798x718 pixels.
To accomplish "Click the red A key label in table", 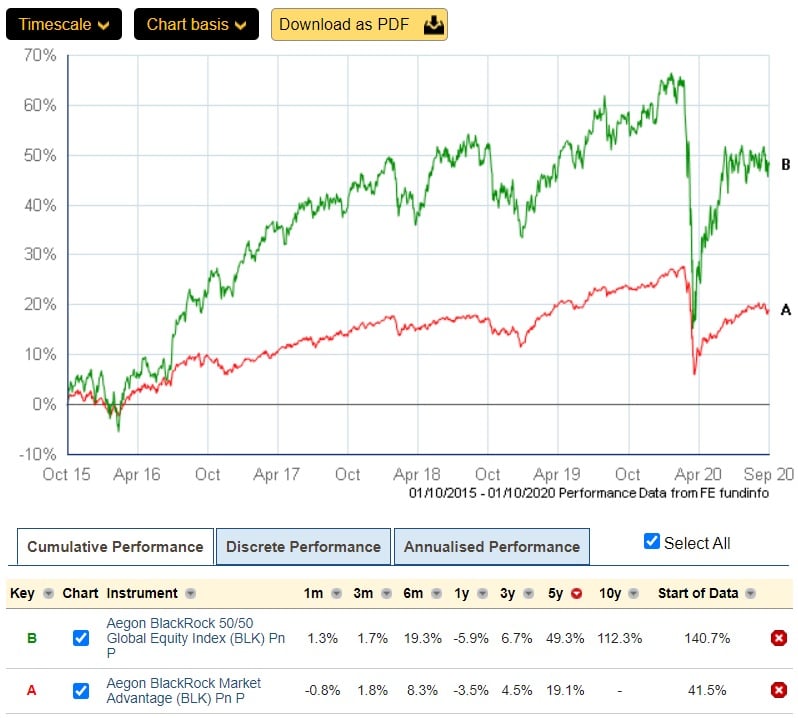I will pyautogui.click(x=32, y=691).
